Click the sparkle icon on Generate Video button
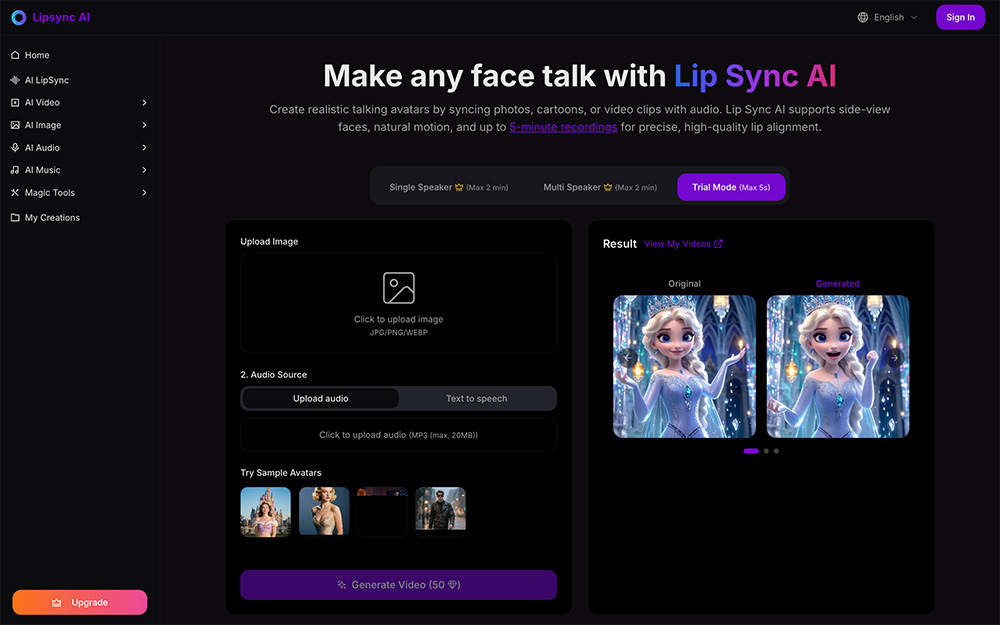 click(x=342, y=585)
